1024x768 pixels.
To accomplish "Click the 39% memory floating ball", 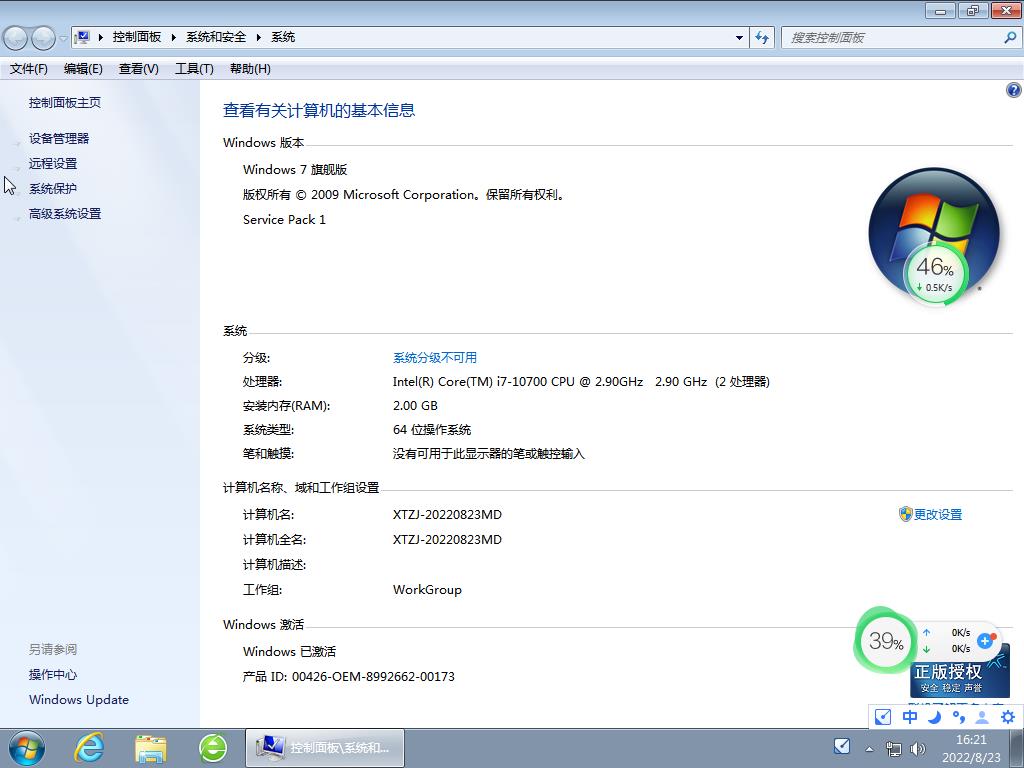I will [x=886, y=641].
